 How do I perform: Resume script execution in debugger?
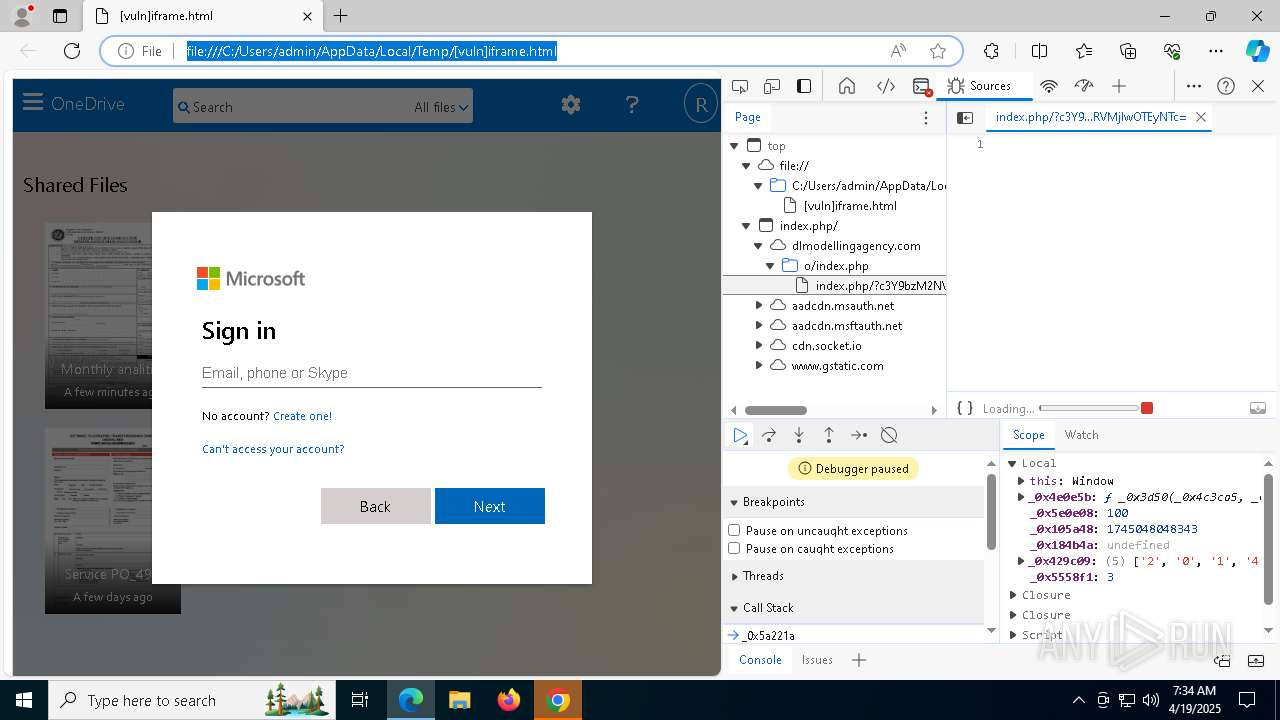(x=740, y=435)
